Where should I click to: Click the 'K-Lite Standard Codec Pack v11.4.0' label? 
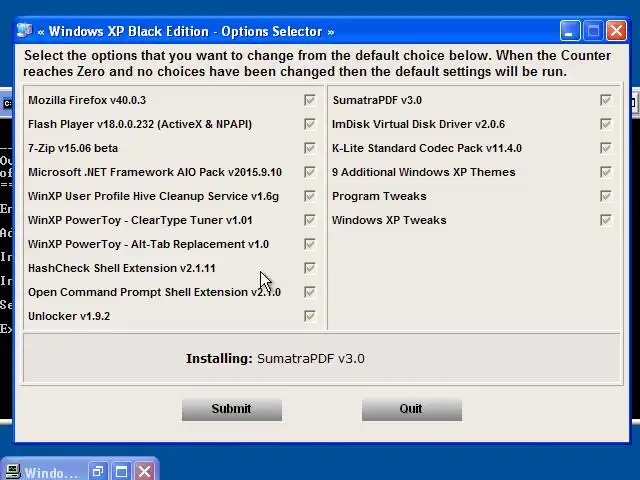tap(427, 148)
